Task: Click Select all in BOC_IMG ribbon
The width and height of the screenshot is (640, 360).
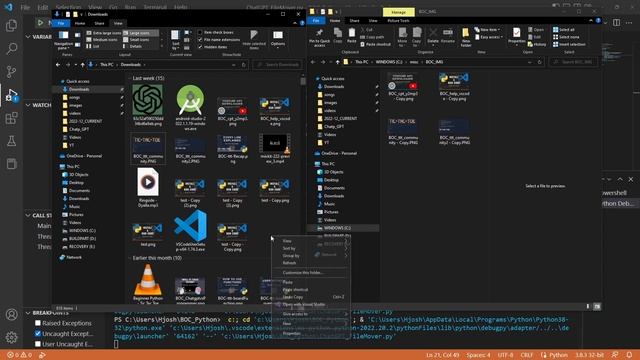Action: (563, 30)
